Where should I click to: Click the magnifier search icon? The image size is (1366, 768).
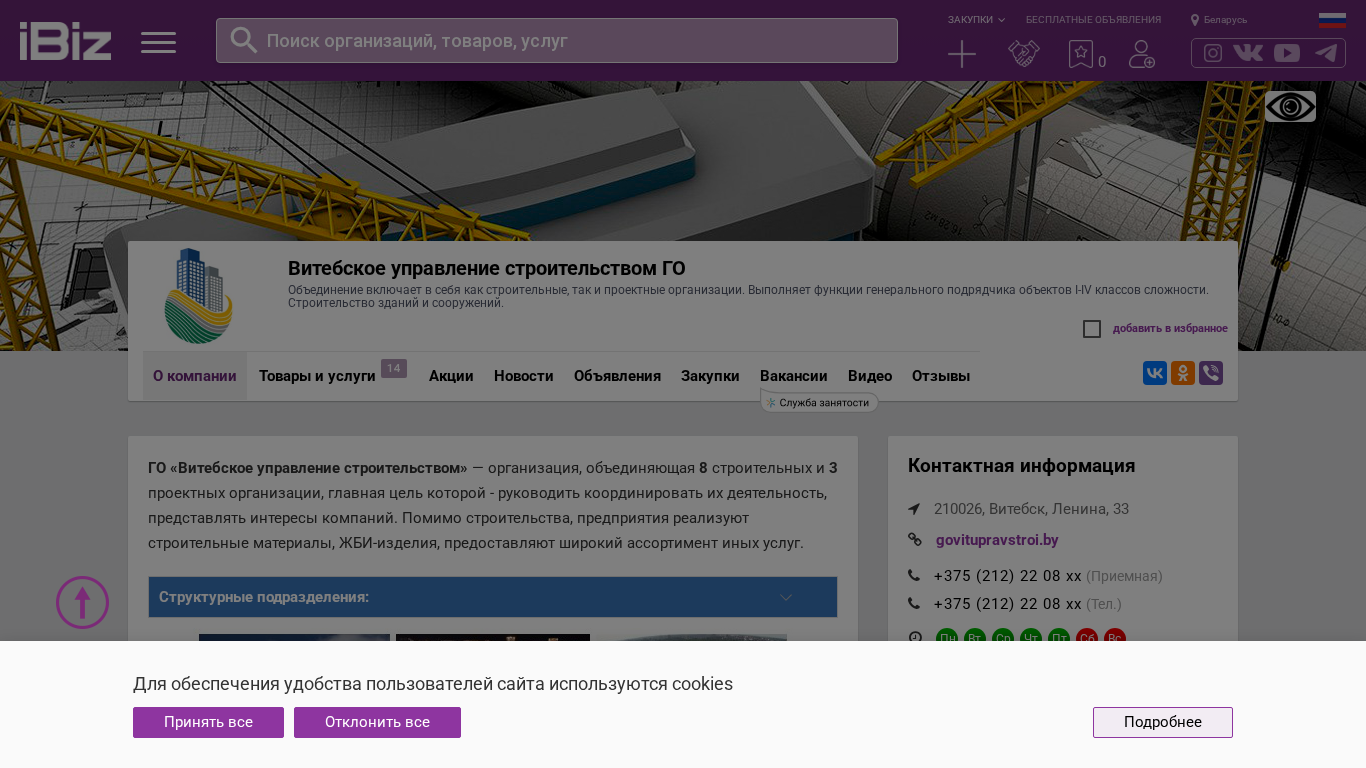point(244,40)
